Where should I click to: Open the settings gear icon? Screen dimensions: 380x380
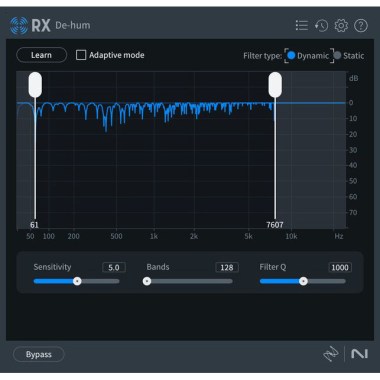(x=341, y=26)
